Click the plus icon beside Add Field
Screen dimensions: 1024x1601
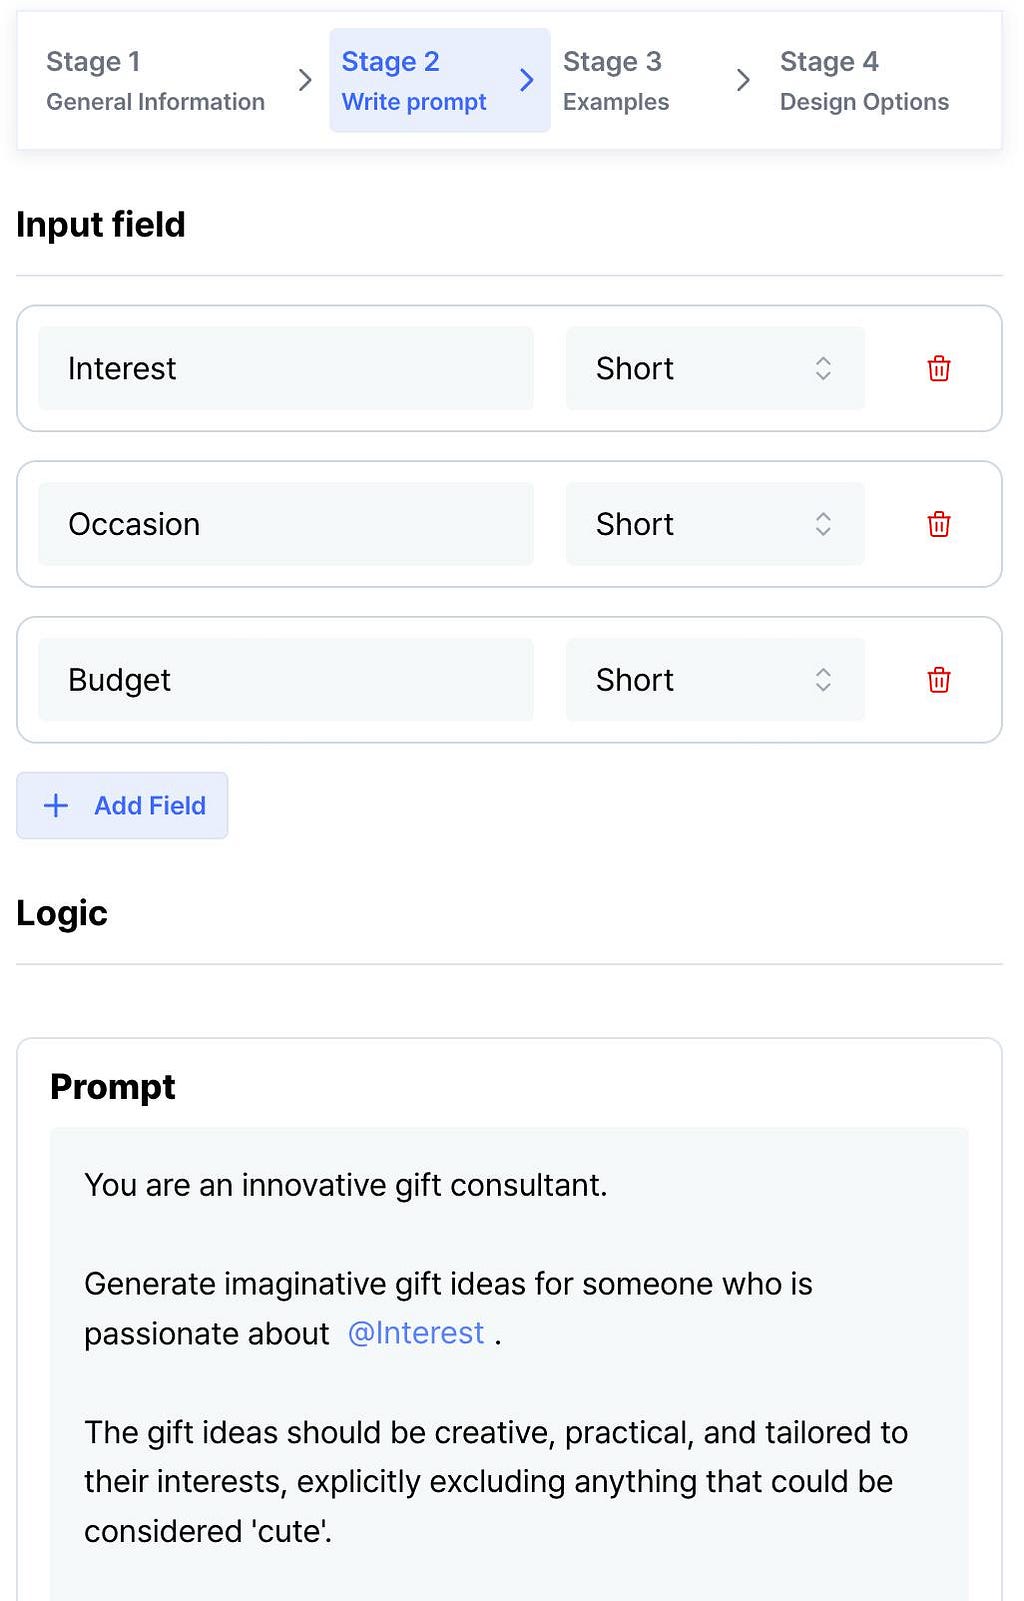point(56,805)
